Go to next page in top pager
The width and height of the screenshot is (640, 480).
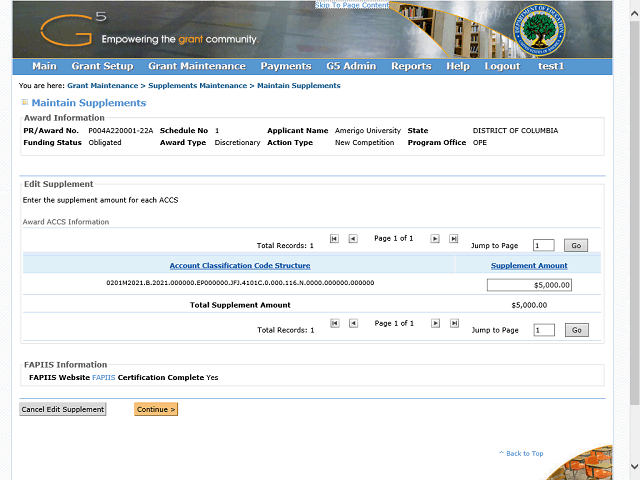pos(435,239)
